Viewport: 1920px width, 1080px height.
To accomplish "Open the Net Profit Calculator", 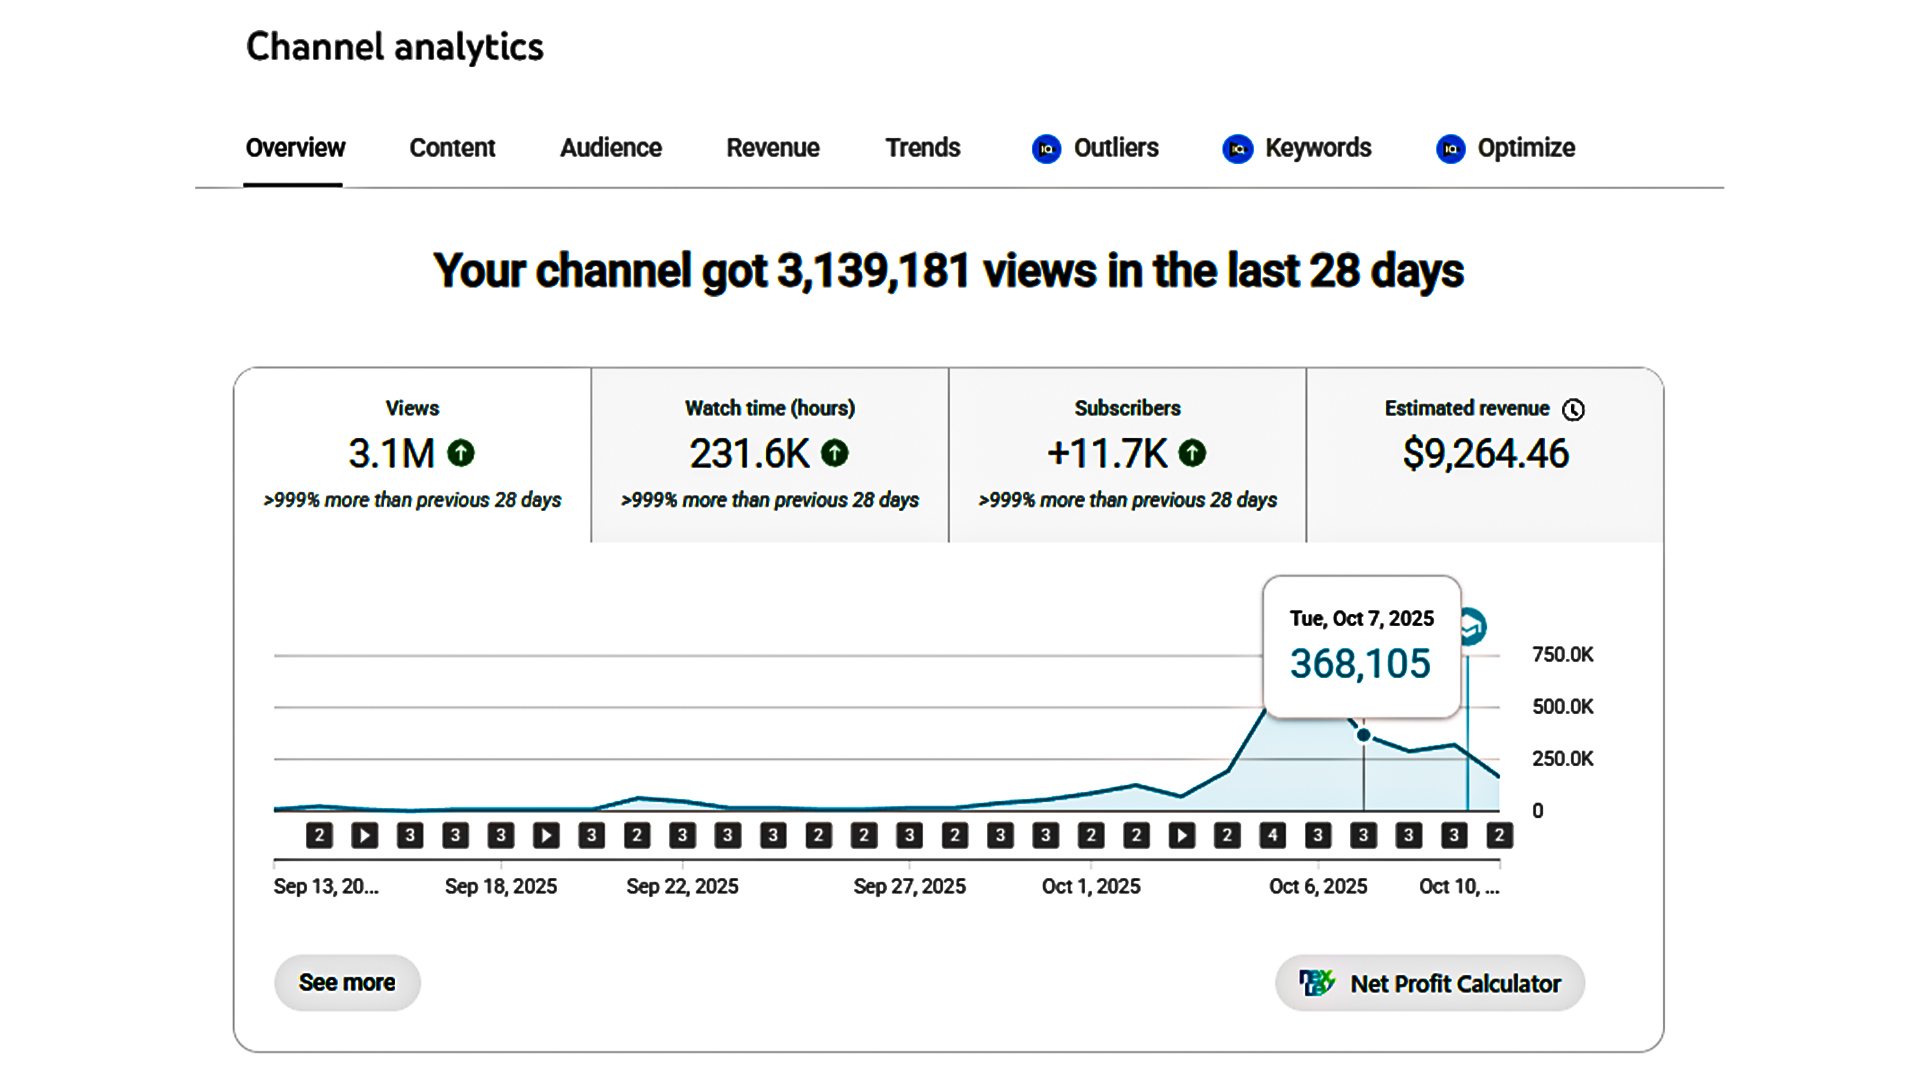I will coord(1430,983).
